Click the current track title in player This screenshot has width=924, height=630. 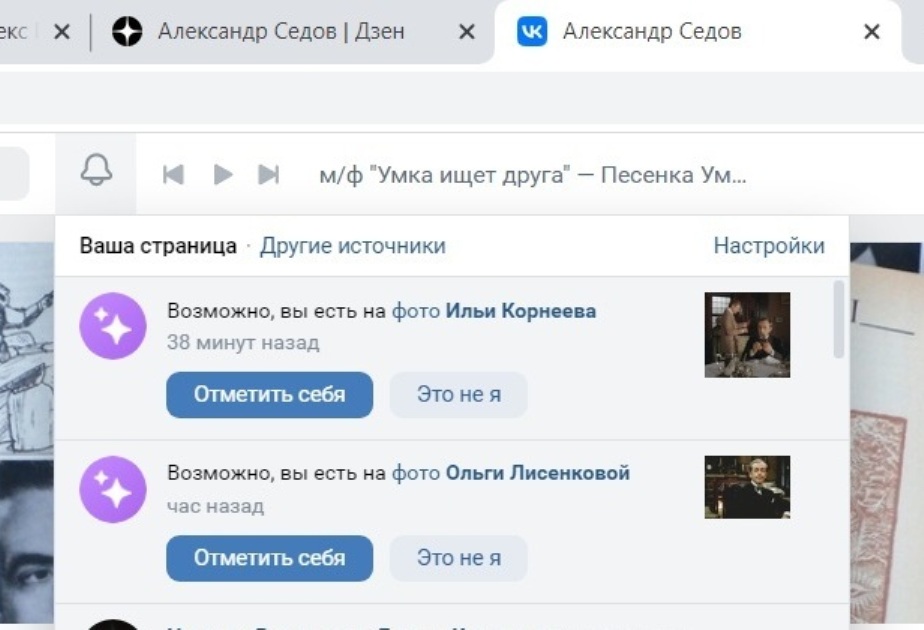click(x=533, y=175)
